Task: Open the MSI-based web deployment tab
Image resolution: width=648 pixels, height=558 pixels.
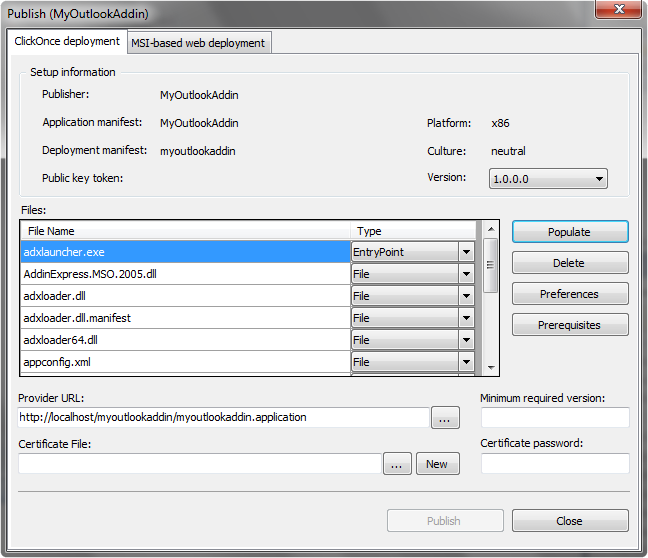Action: point(199,43)
